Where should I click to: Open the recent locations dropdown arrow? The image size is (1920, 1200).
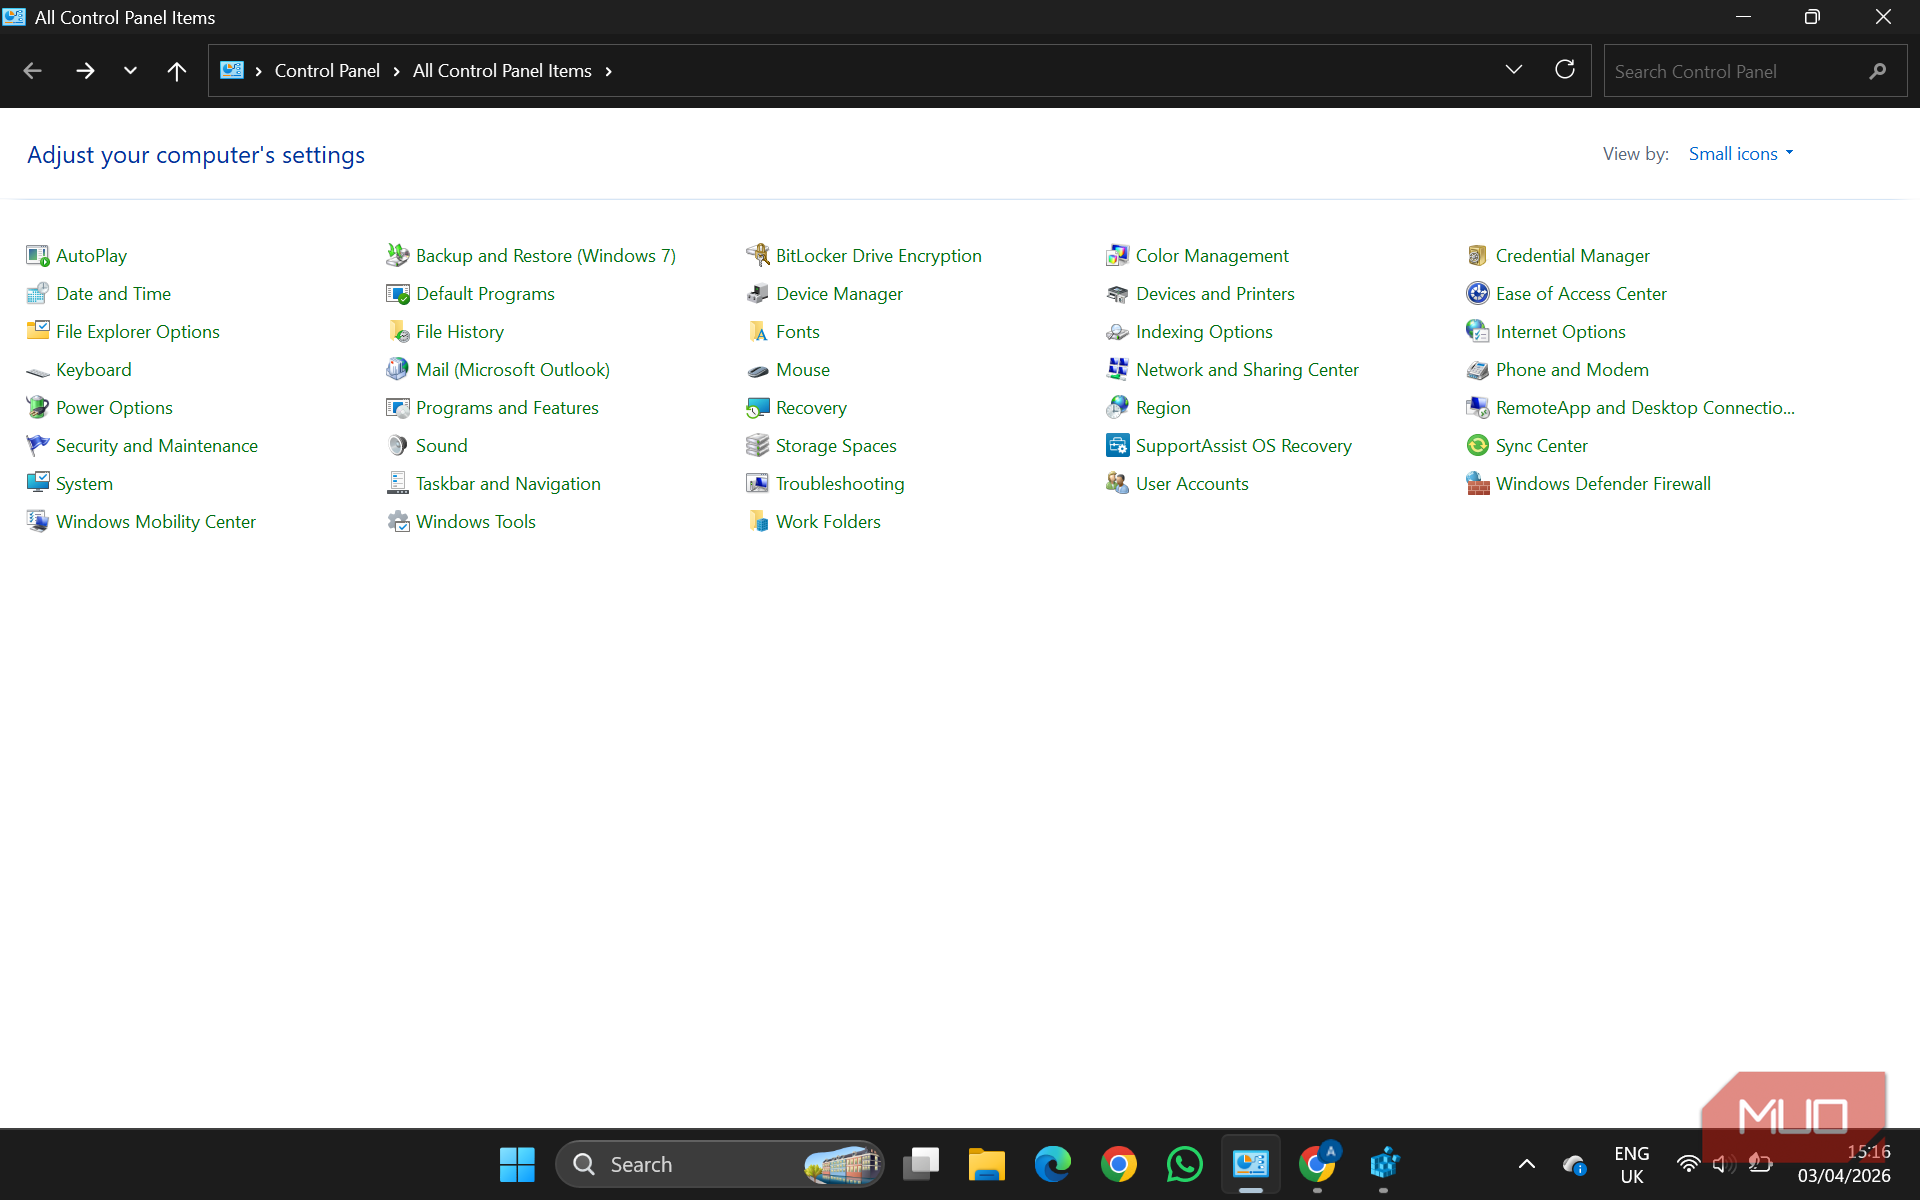coord(130,71)
